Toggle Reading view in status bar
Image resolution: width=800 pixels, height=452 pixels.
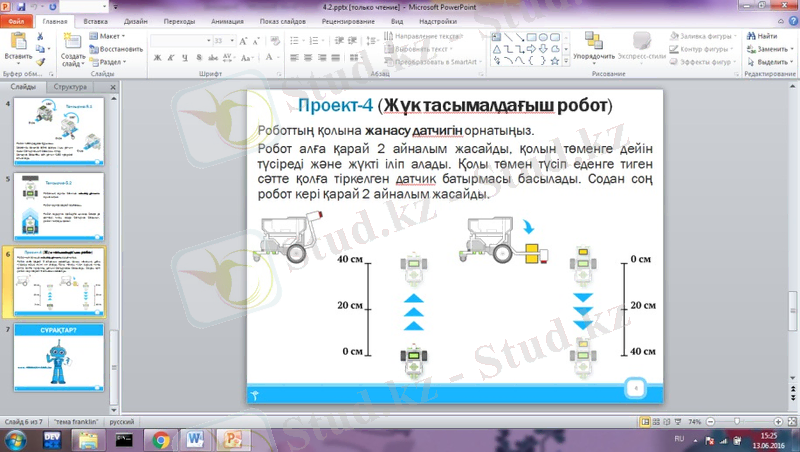coord(665,423)
